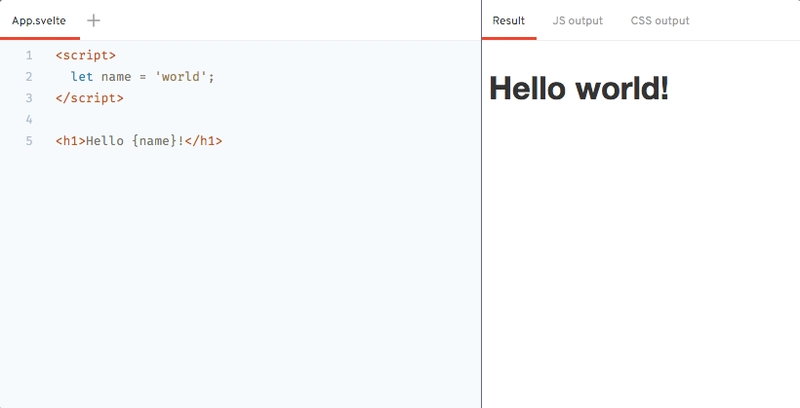
Task: Click the 'world' string in the code
Action: 181,76
